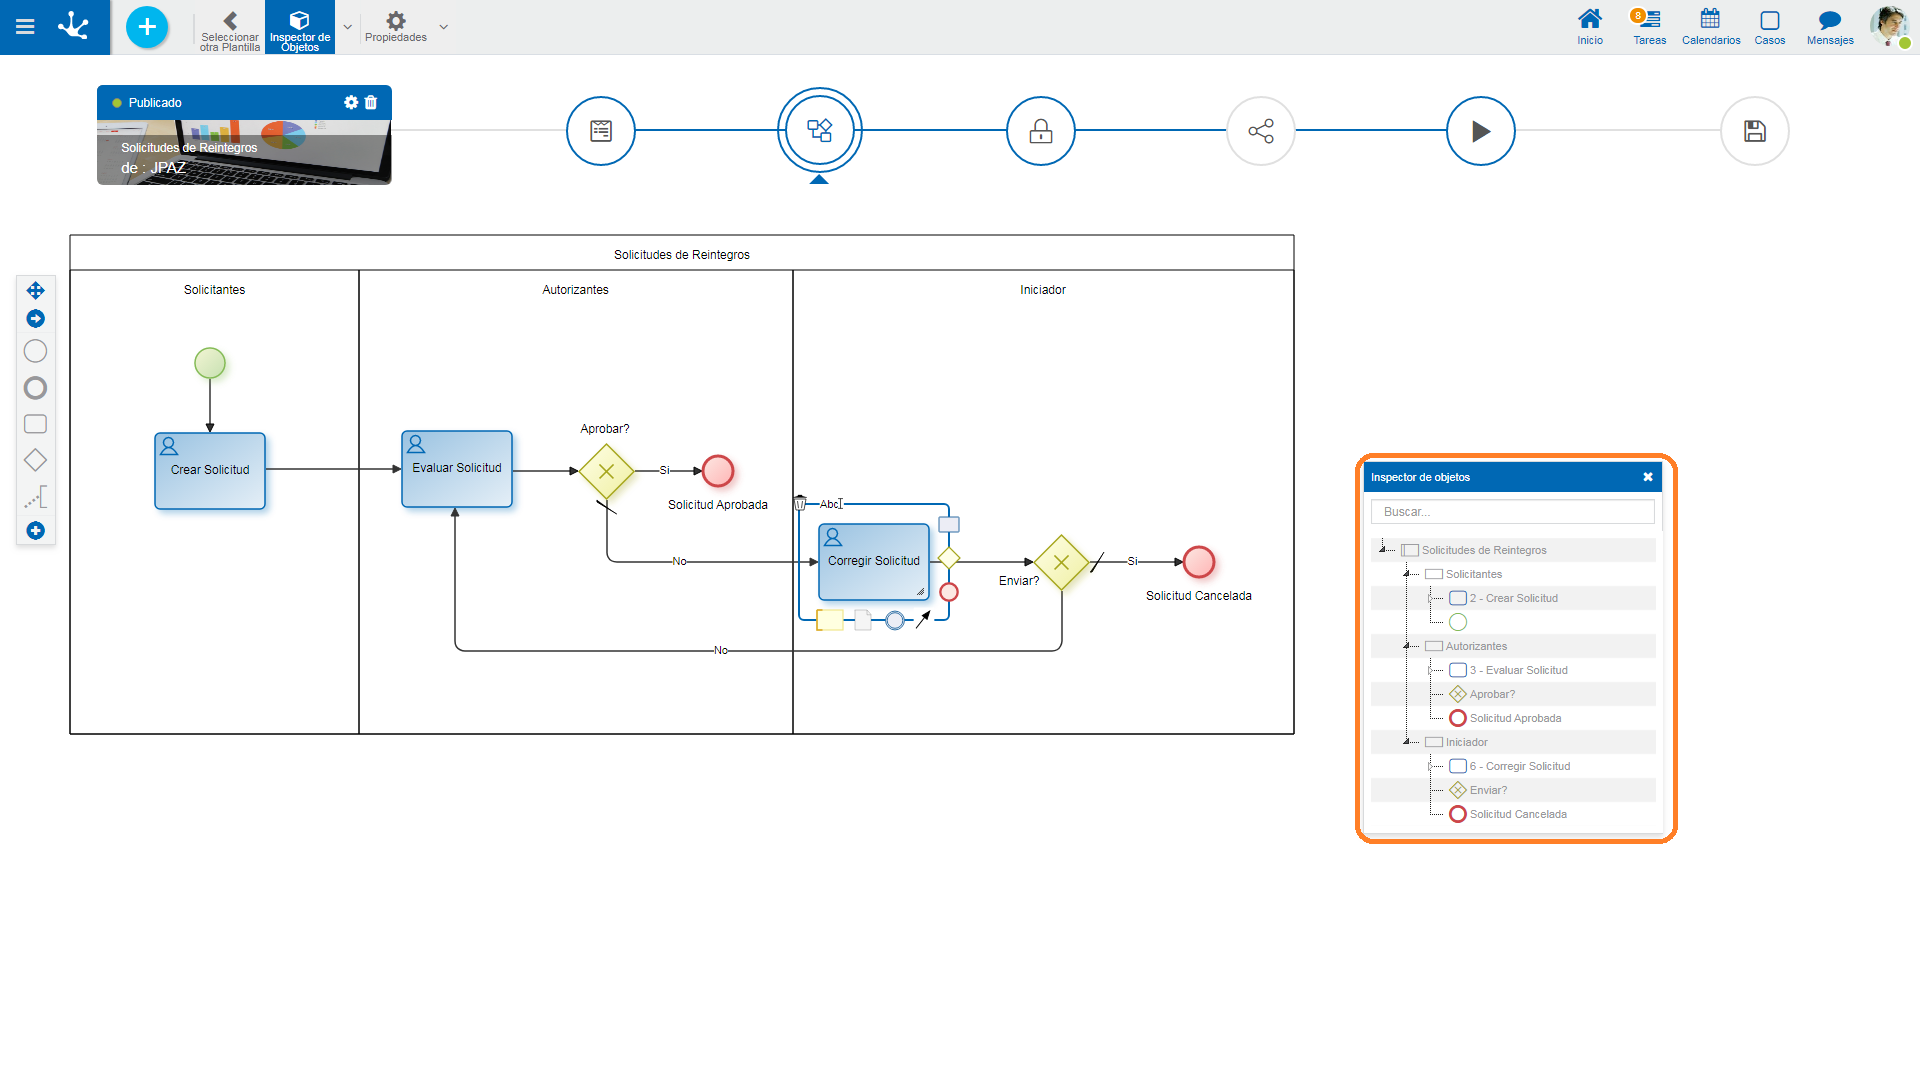Collapse the Solicitantes tree node

pyautogui.click(x=1406, y=573)
